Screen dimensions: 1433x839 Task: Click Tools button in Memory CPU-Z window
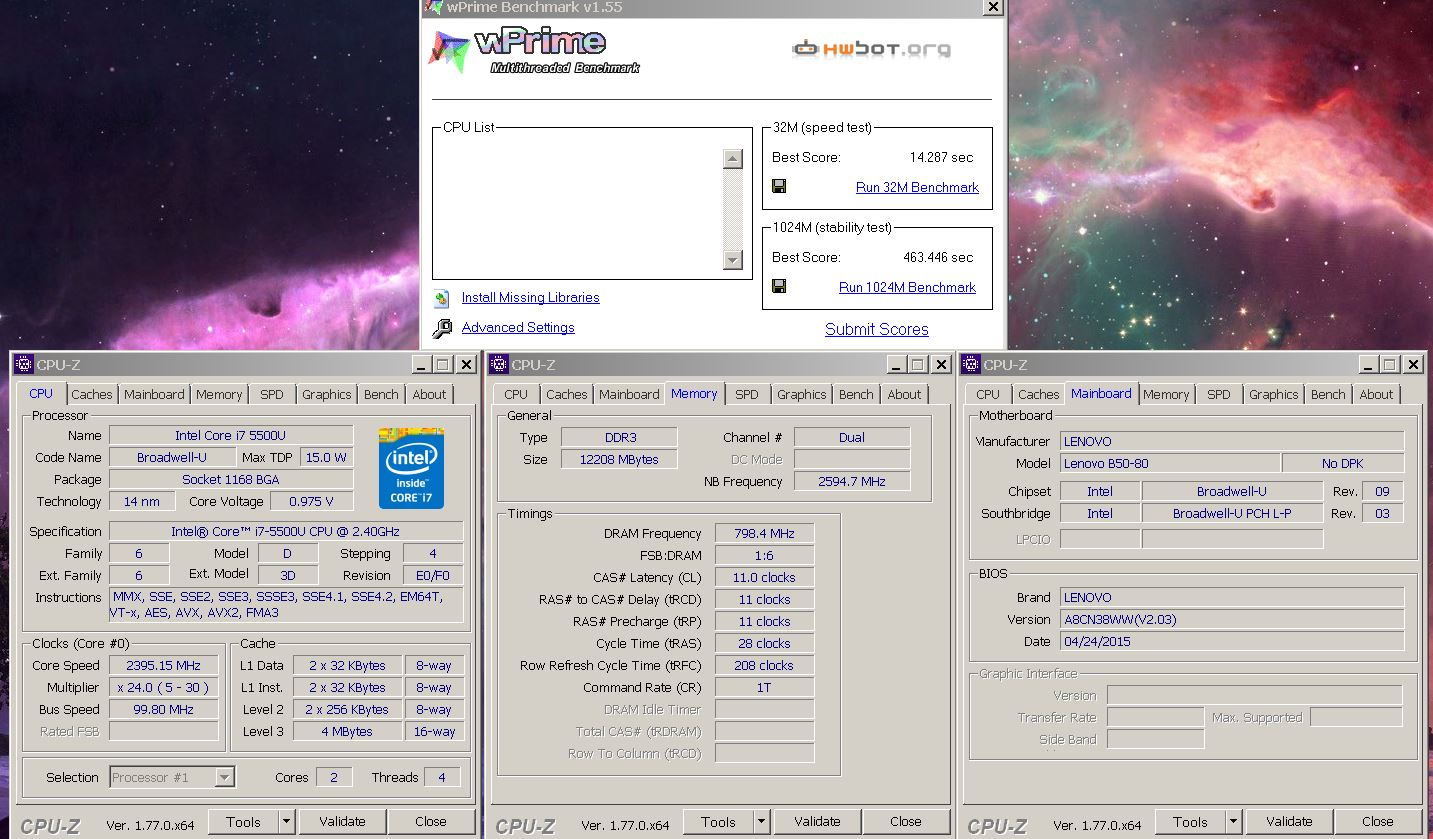(718, 822)
